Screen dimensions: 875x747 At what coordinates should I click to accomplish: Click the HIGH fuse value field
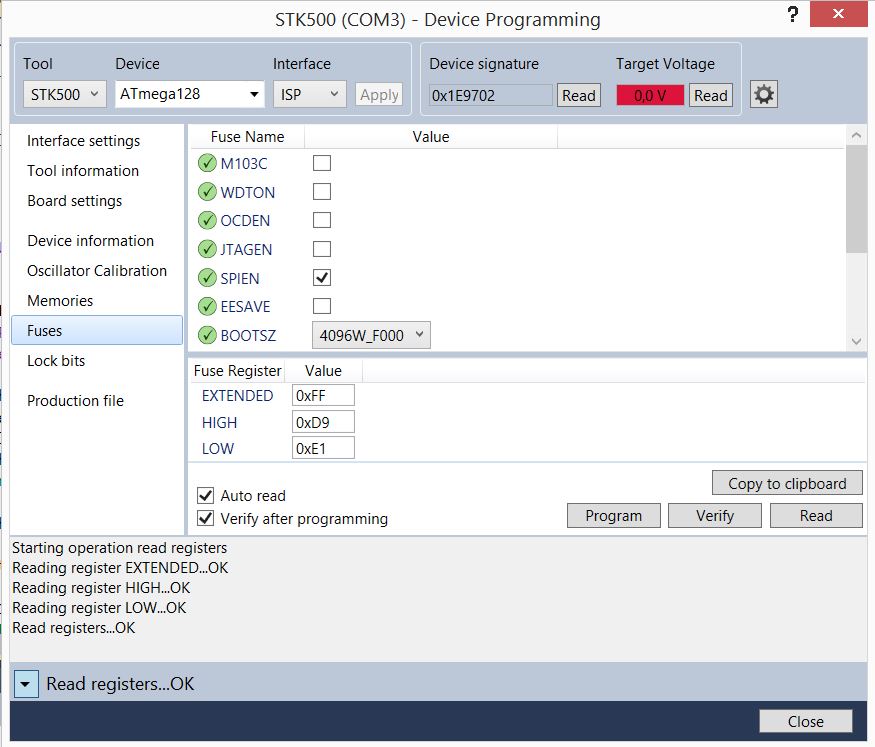(x=323, y=422)
